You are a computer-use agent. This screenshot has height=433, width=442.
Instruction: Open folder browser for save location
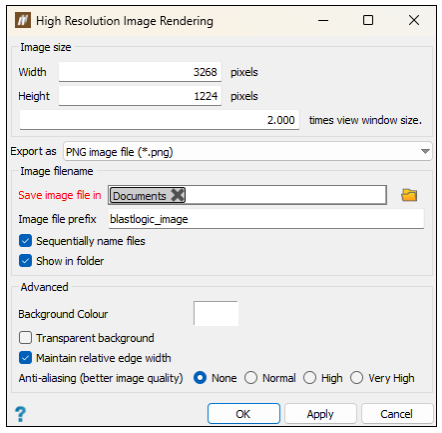click(x=409, y=195)
